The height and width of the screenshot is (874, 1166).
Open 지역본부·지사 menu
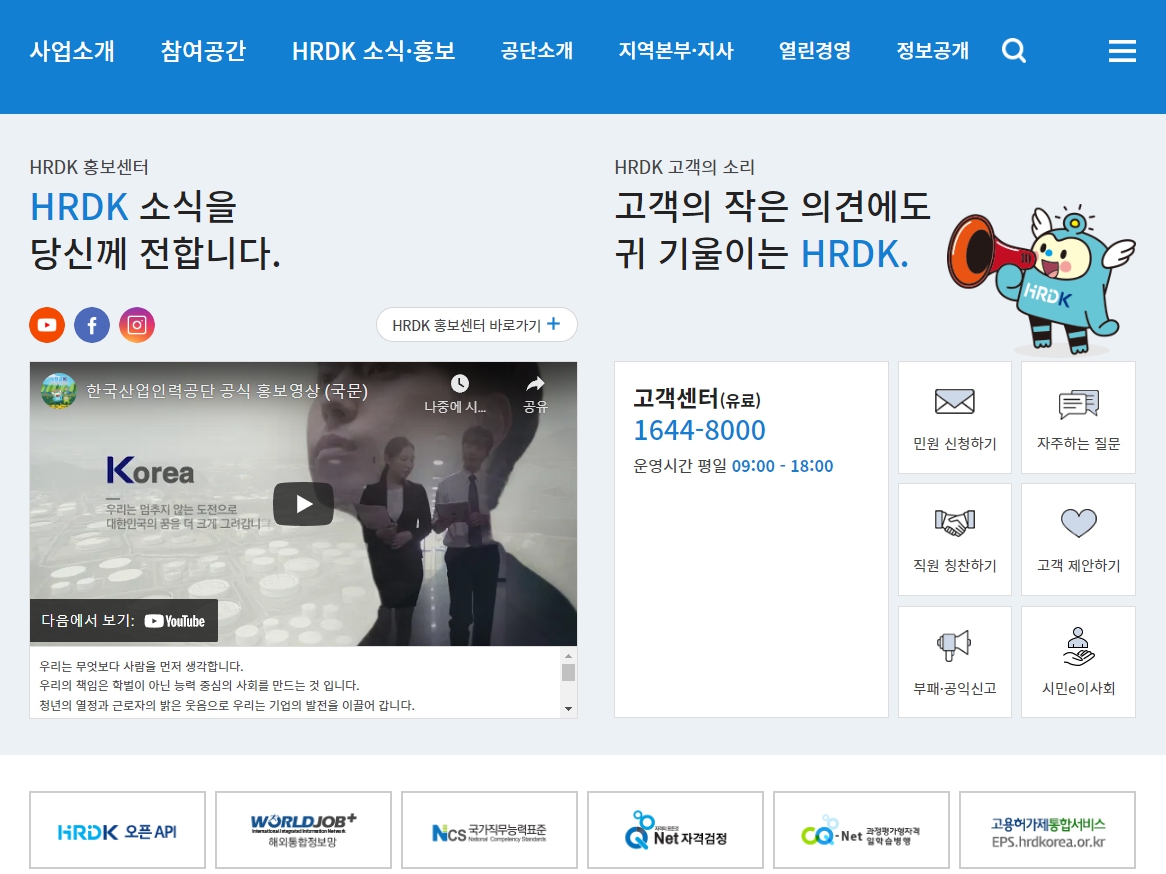676,51
